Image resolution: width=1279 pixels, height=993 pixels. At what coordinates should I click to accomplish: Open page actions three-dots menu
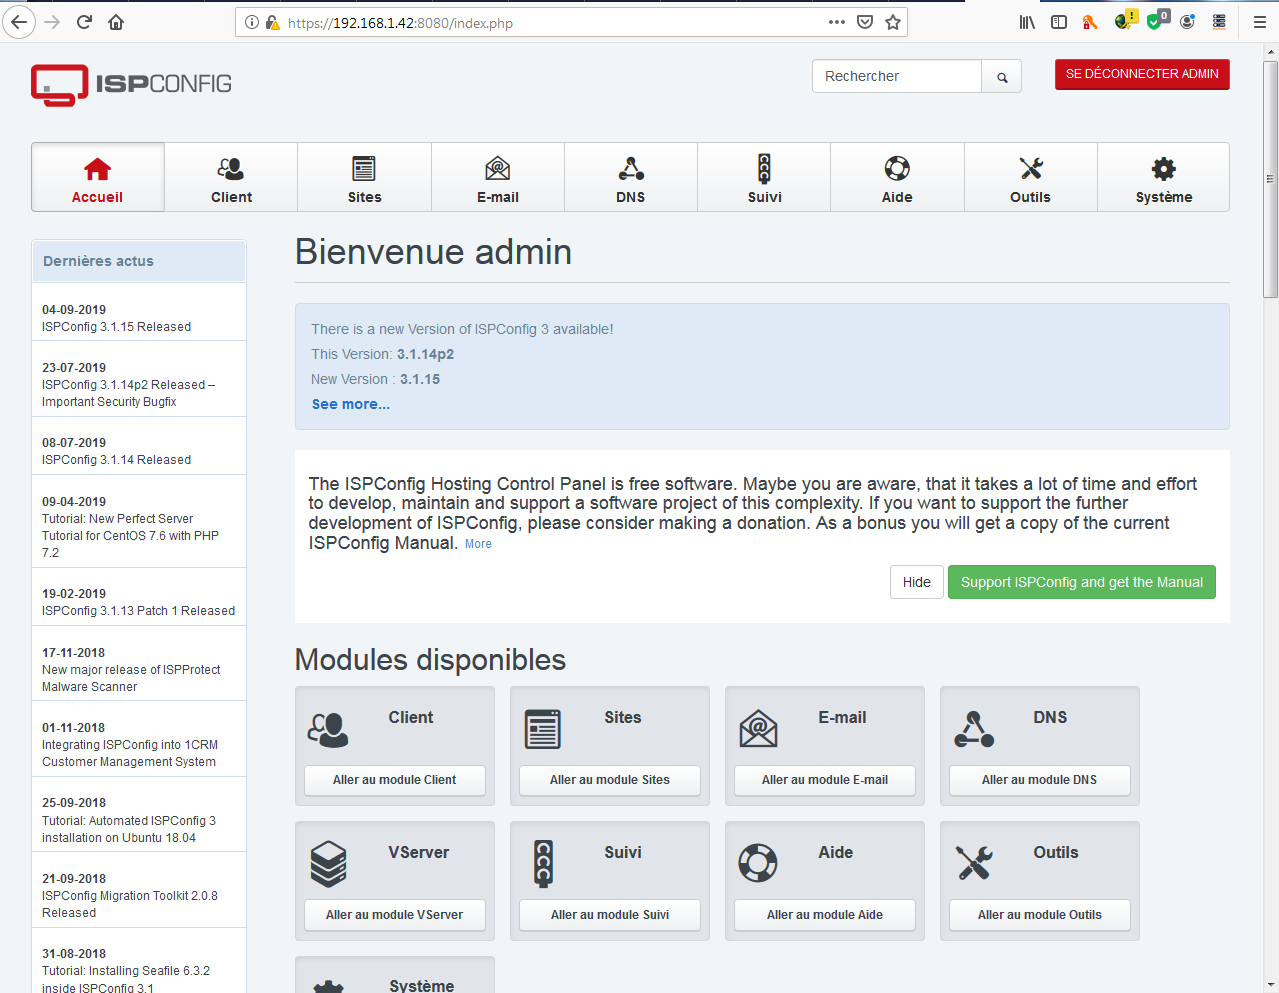click(x=837, y=22)
